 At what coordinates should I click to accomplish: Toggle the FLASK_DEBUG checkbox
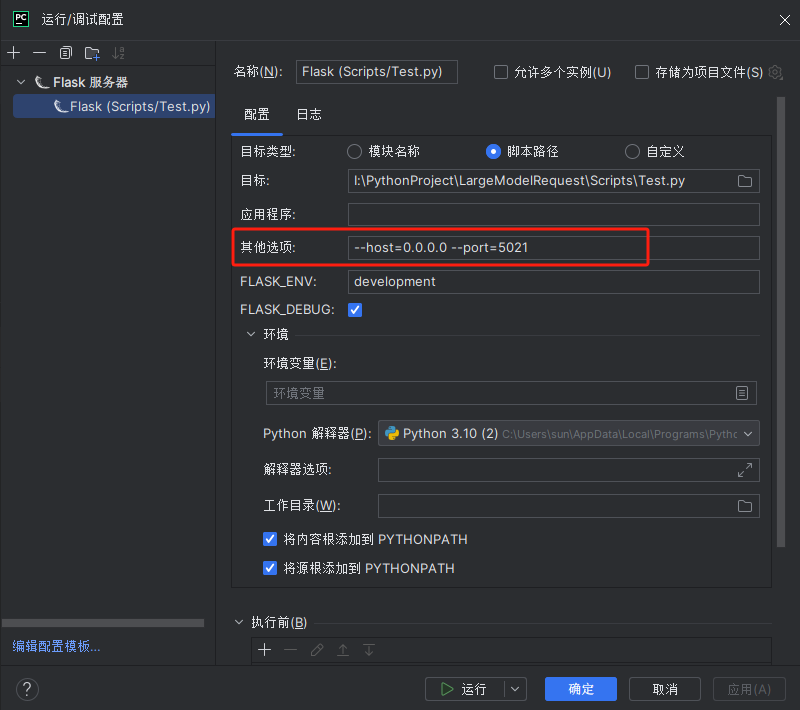pyautogui.click(x=355, y=310)
